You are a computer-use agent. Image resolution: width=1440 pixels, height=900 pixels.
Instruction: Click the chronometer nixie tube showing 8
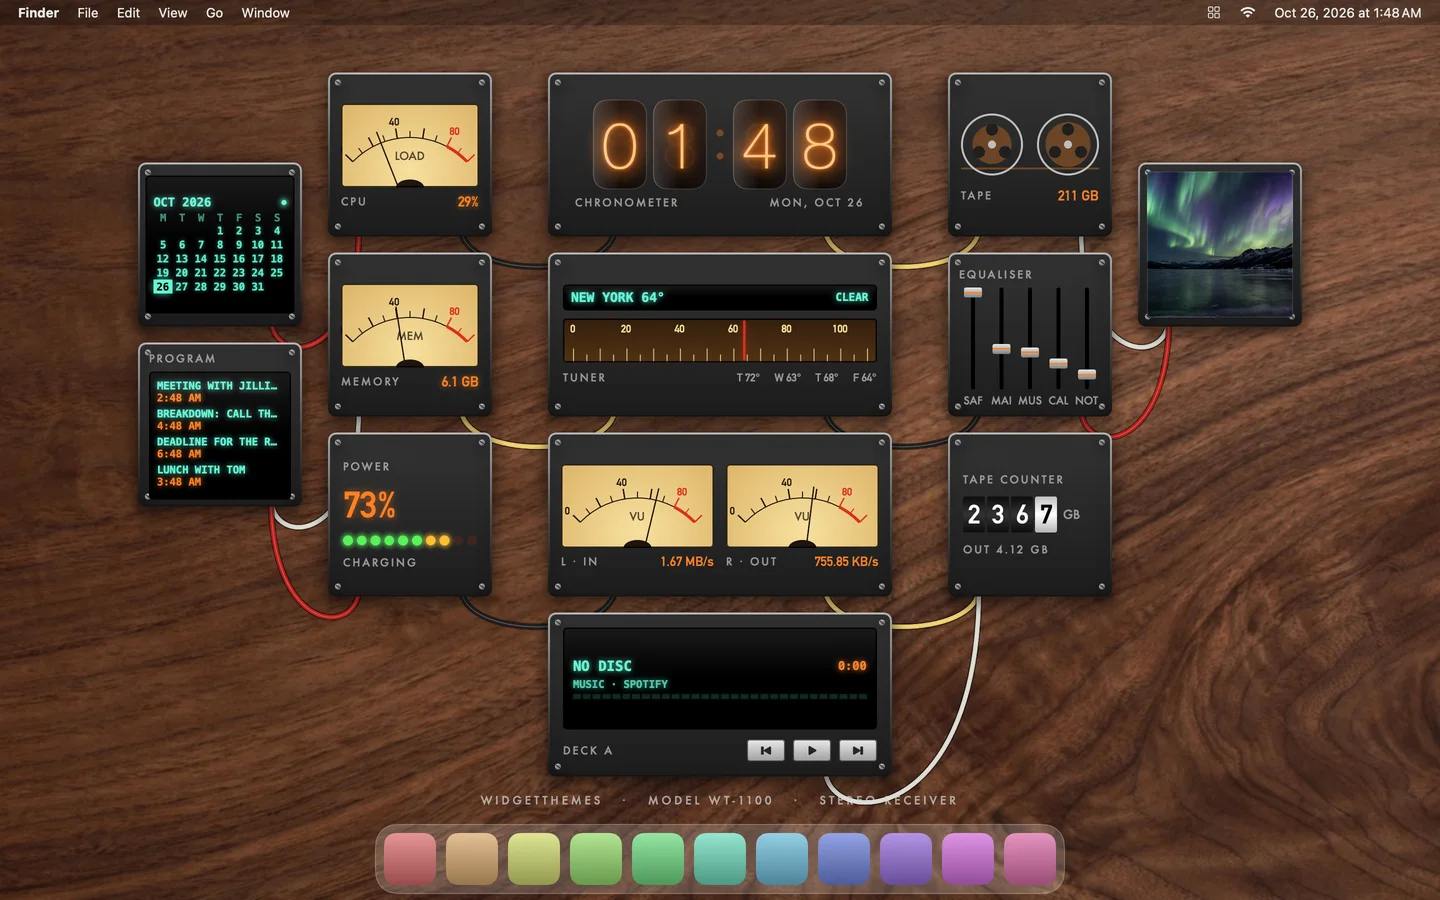[820, 146]
